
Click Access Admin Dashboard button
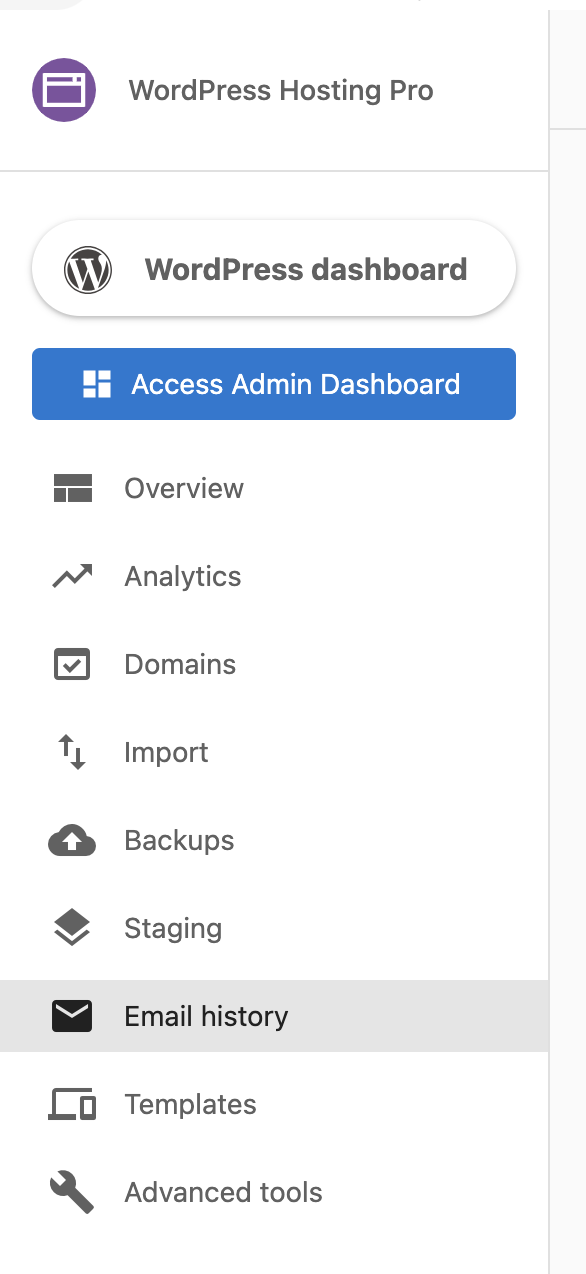pyautogui.click(x=274, y=384)
